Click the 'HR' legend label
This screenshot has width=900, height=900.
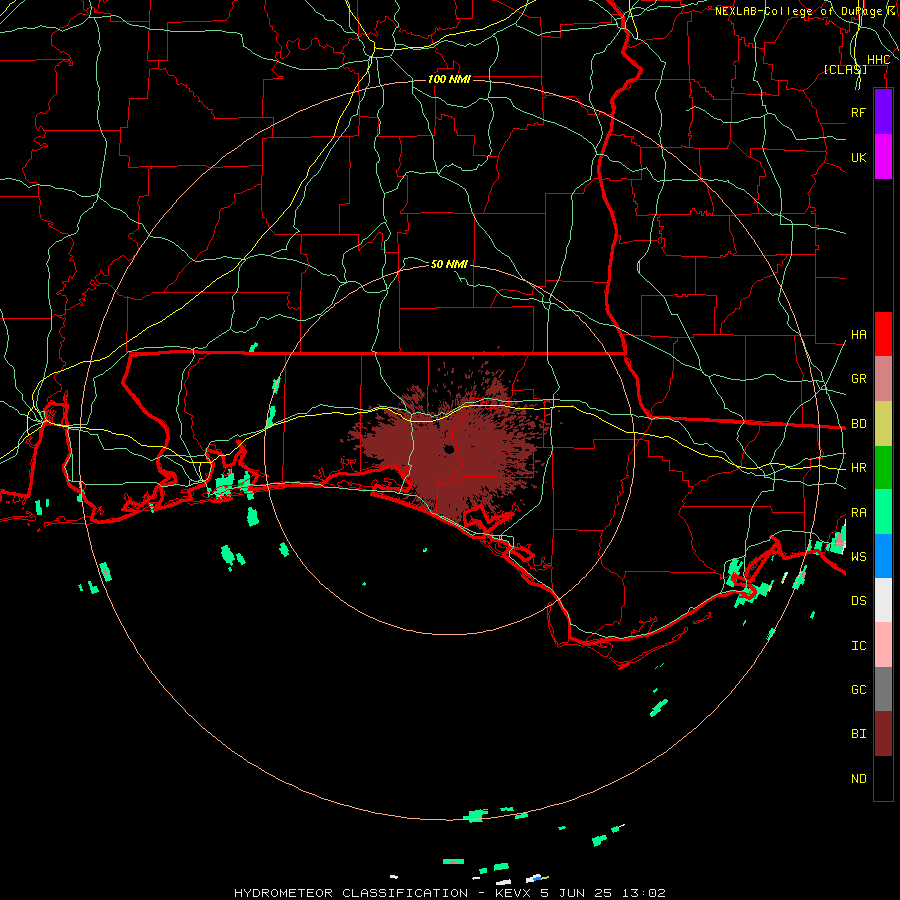[x=858, y=468]
